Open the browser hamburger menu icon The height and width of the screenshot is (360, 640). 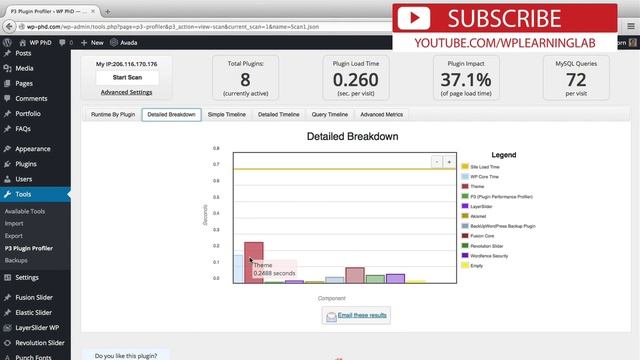[631, 27]
